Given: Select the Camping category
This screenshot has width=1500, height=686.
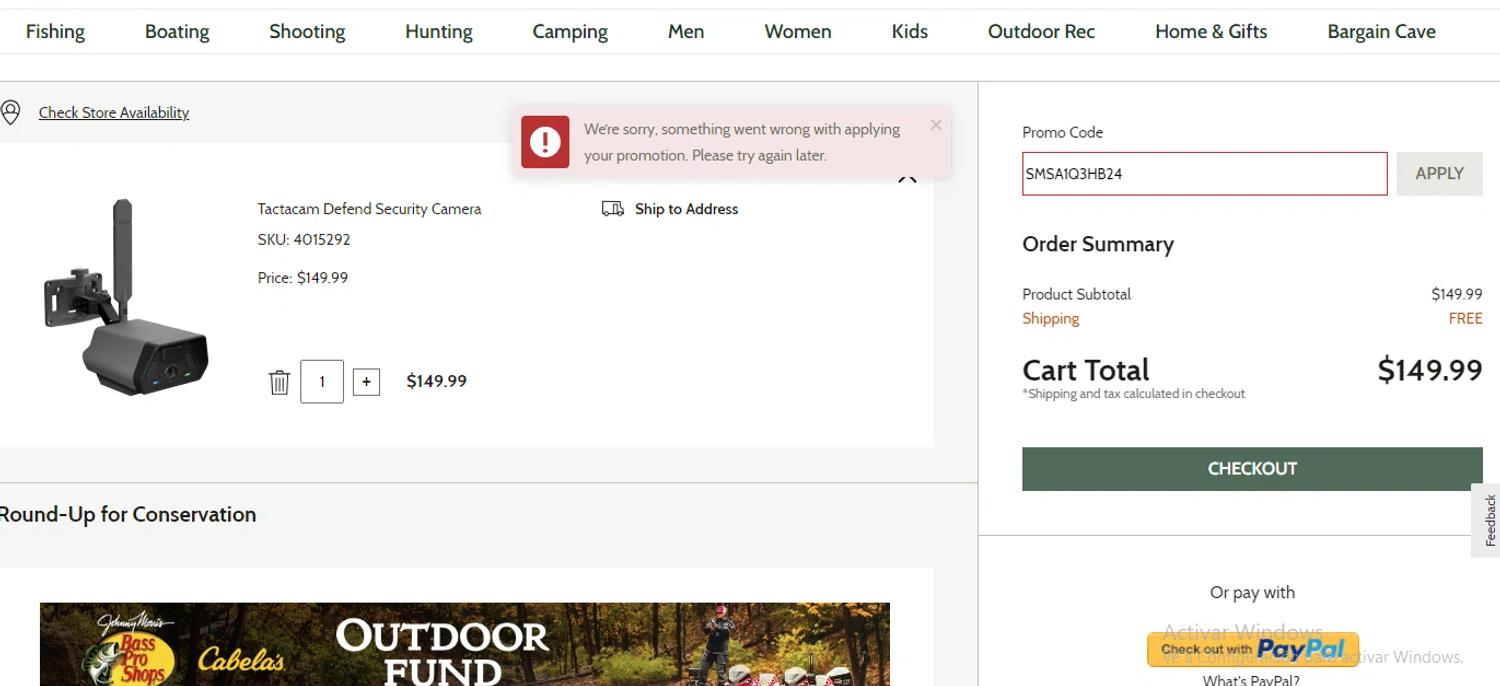Looking at the screenshot, I should pos(569,32).
